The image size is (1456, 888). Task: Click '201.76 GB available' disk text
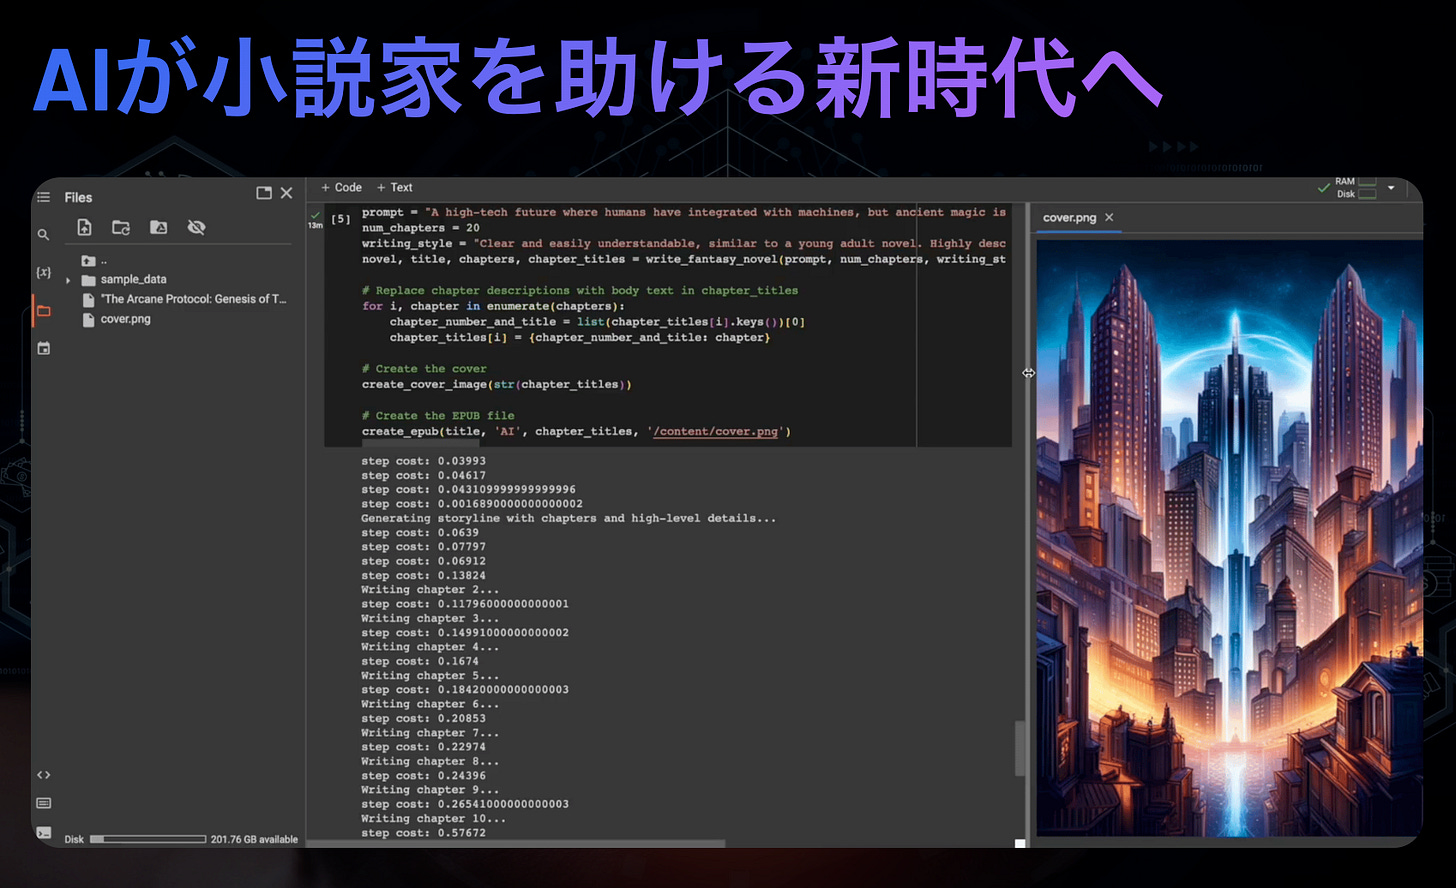click(254, 839)
